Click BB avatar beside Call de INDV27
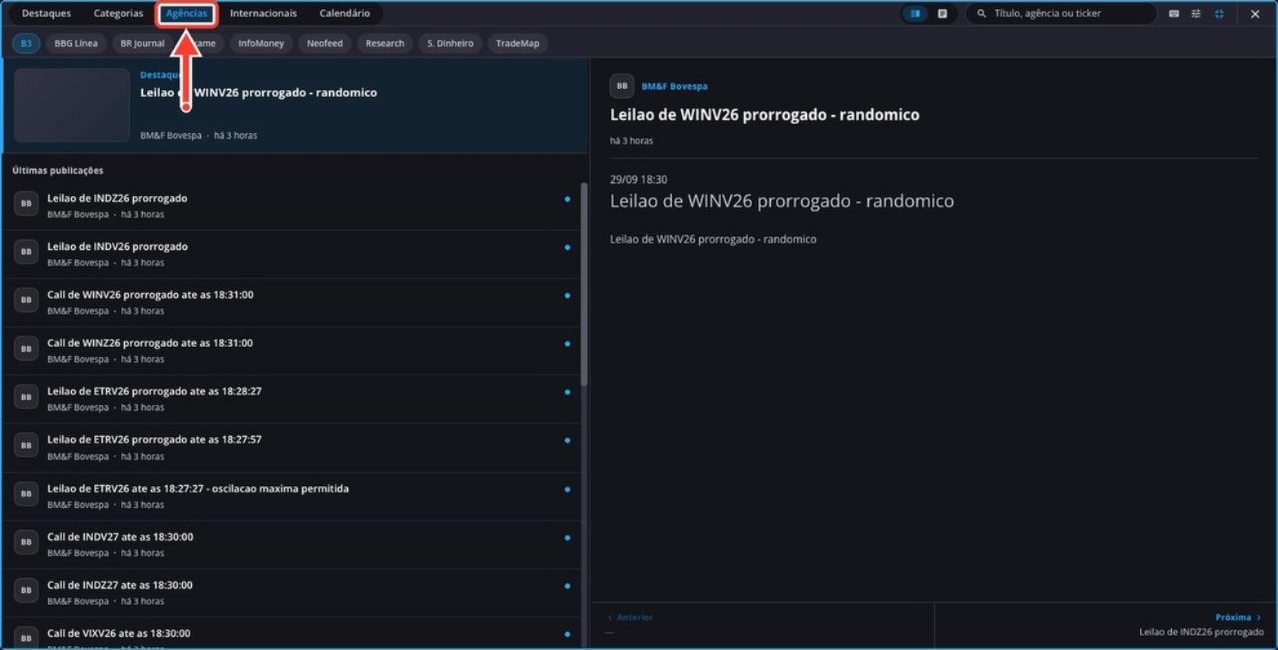This screenshot has width=1278, height=650. click(26, 543)
